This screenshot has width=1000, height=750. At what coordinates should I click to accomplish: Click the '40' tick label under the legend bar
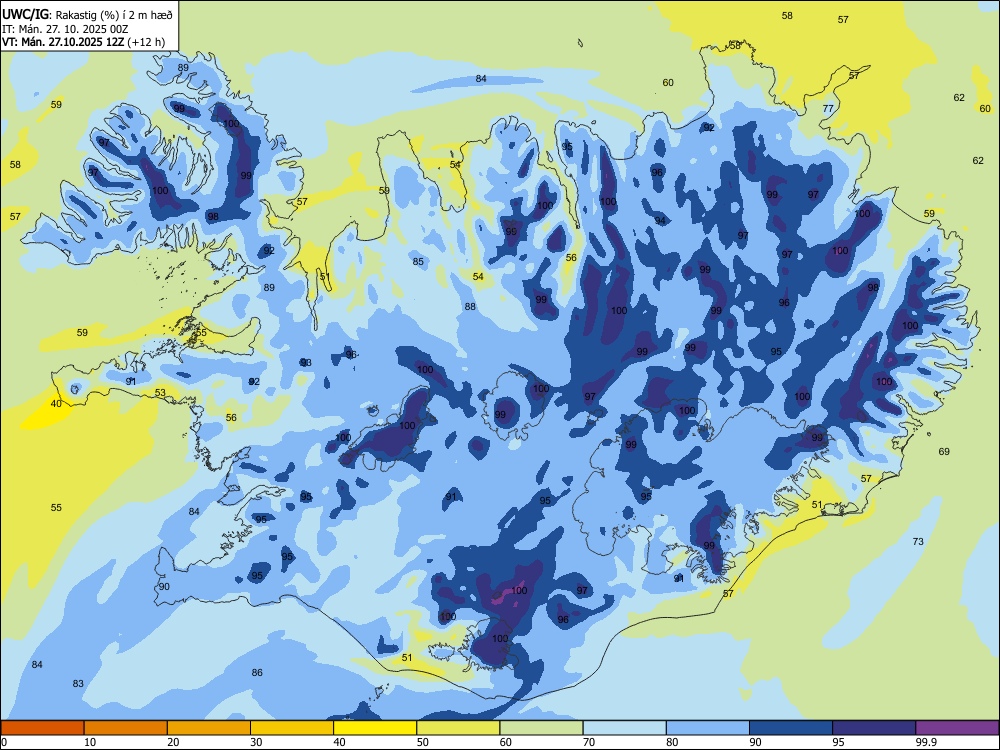point(339,742)
